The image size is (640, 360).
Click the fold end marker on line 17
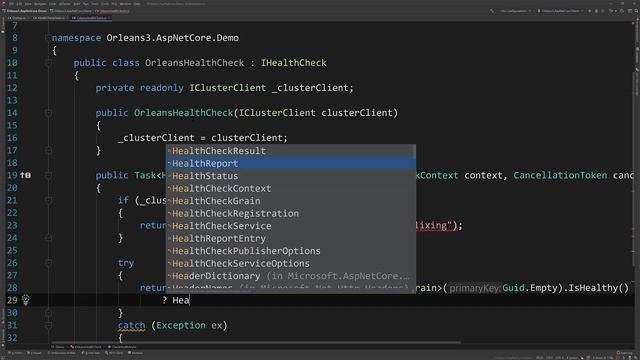[48, 151]
